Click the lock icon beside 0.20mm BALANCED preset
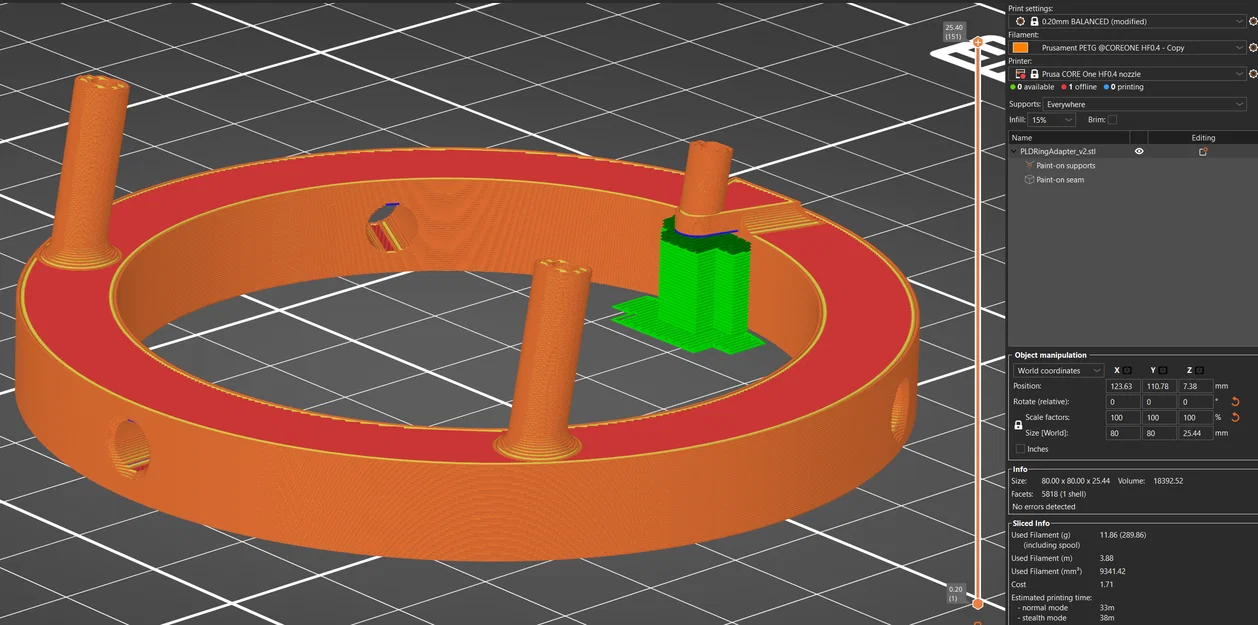 coord(1034,21)
